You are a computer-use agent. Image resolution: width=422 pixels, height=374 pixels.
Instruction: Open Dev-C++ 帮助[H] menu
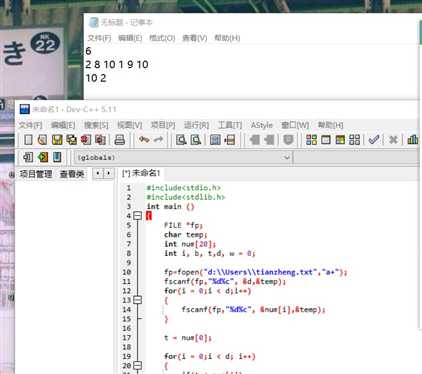click(x=330, y=125)
